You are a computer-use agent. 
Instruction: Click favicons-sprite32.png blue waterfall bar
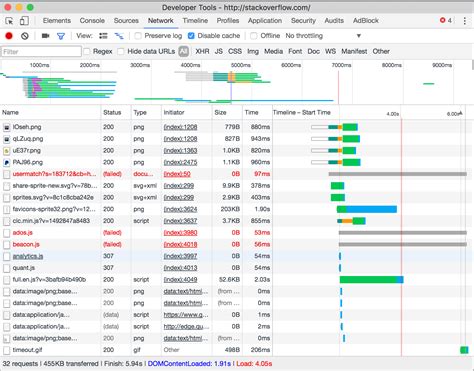[371, 209]
